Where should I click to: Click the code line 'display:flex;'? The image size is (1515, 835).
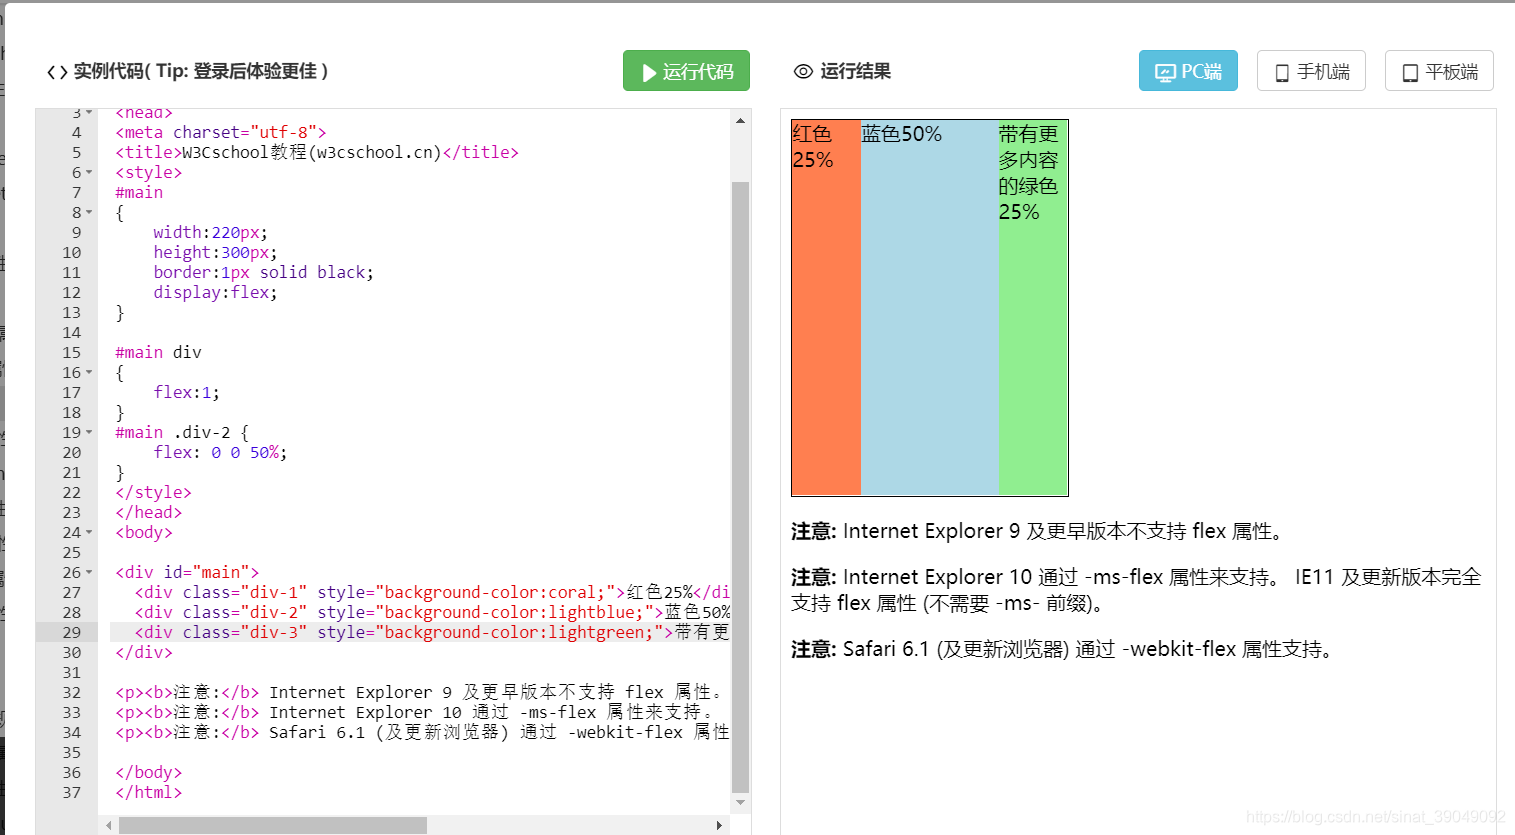click(x=215, y=292)
